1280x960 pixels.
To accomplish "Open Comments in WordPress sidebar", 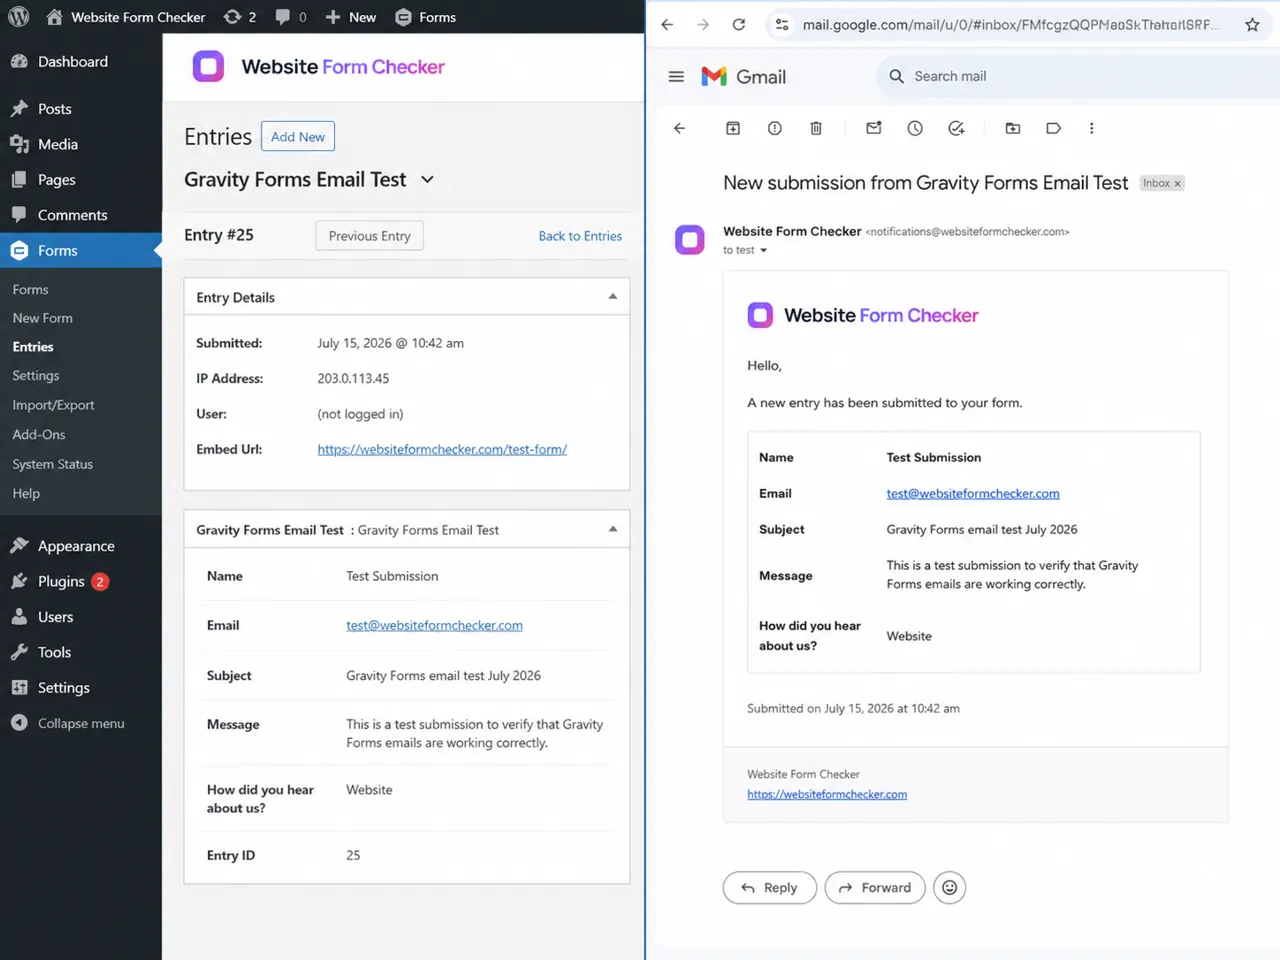I will tap(59, 215).
